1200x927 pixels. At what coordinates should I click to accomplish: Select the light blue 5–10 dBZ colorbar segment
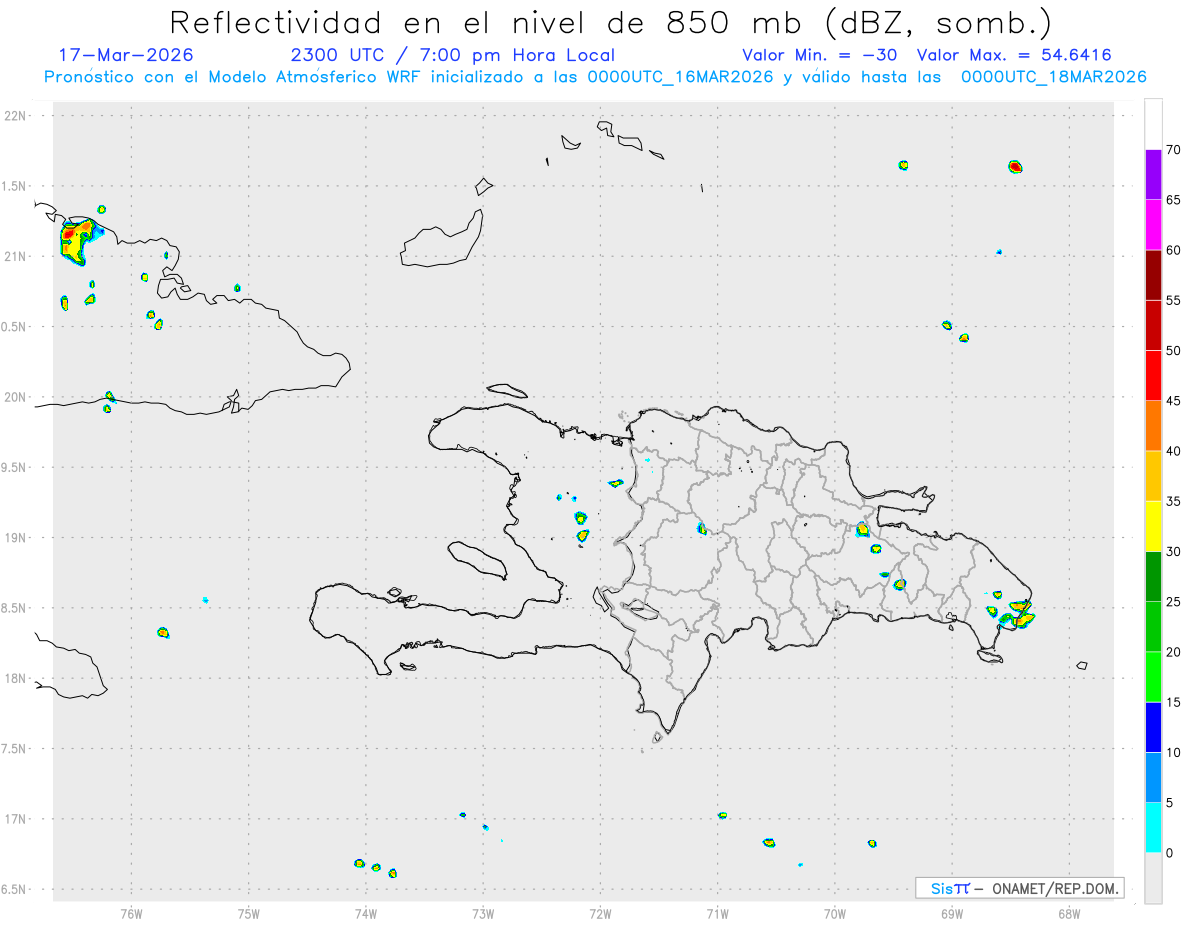[1153, 777]
